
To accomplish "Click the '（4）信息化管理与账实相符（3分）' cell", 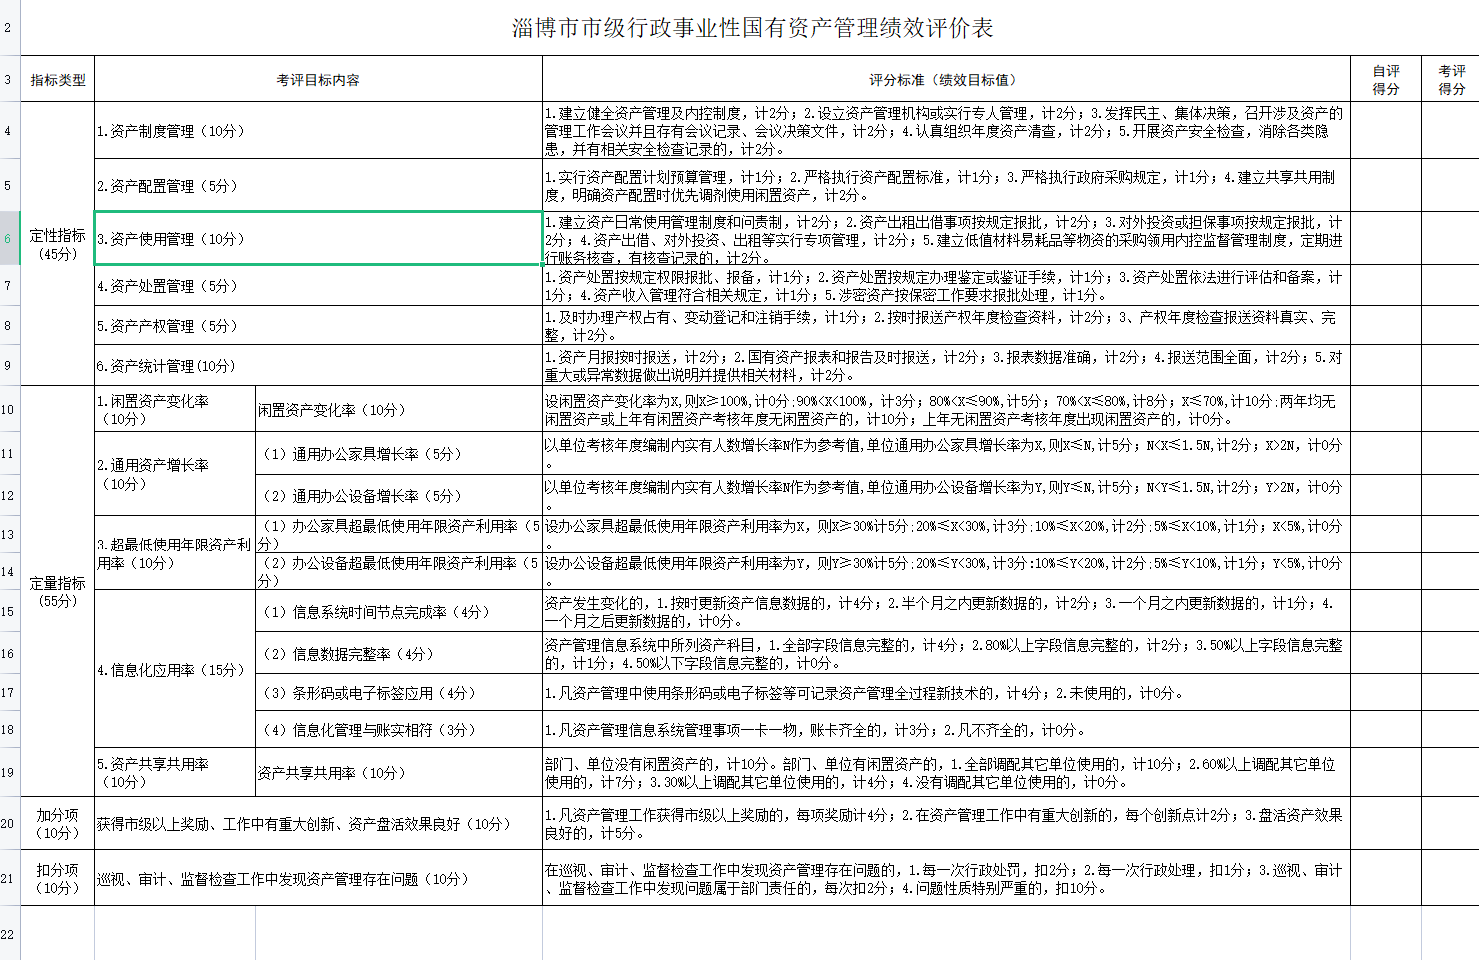I will click(399, 729).
